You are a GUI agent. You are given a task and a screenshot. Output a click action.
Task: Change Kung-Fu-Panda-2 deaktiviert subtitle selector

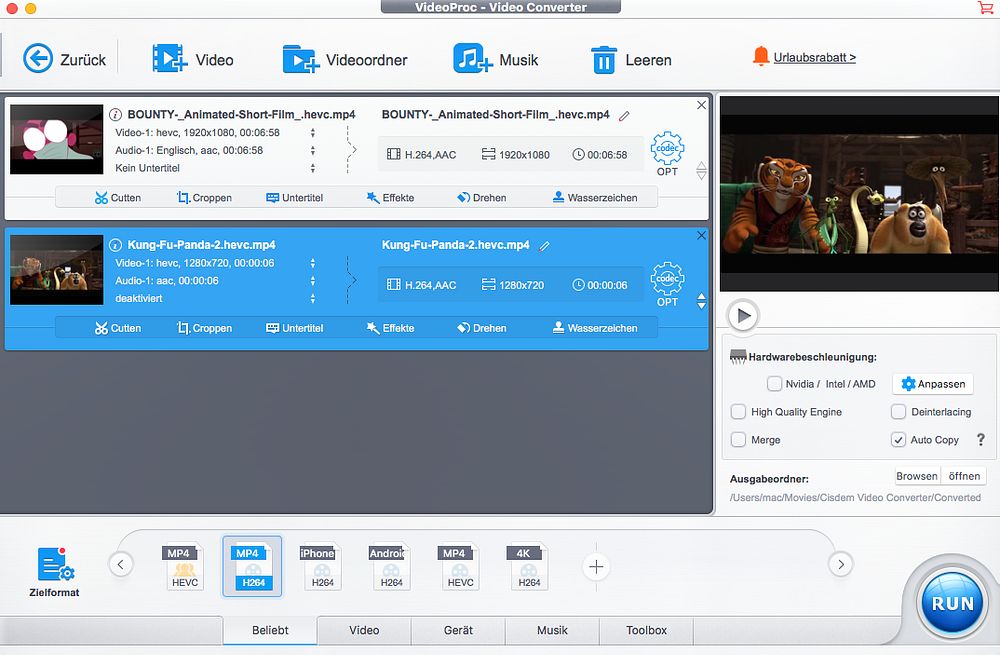click(312, 298)
